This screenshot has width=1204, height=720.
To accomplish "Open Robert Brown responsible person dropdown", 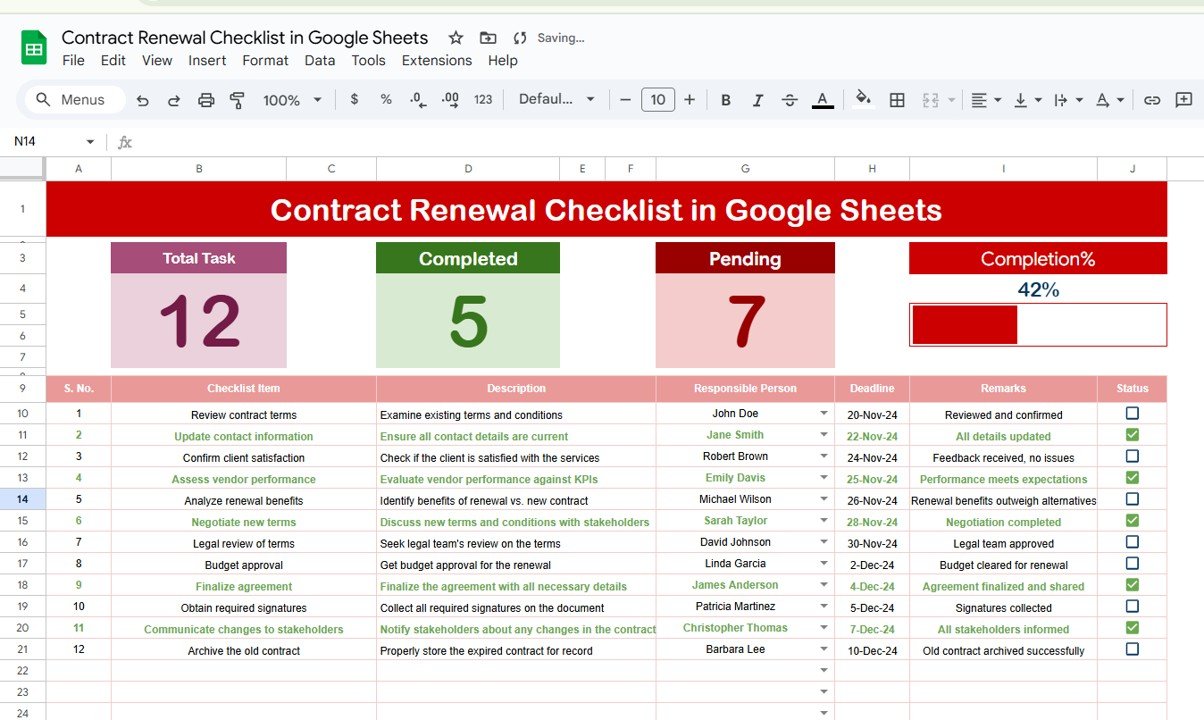I will (x=824, y=456).
